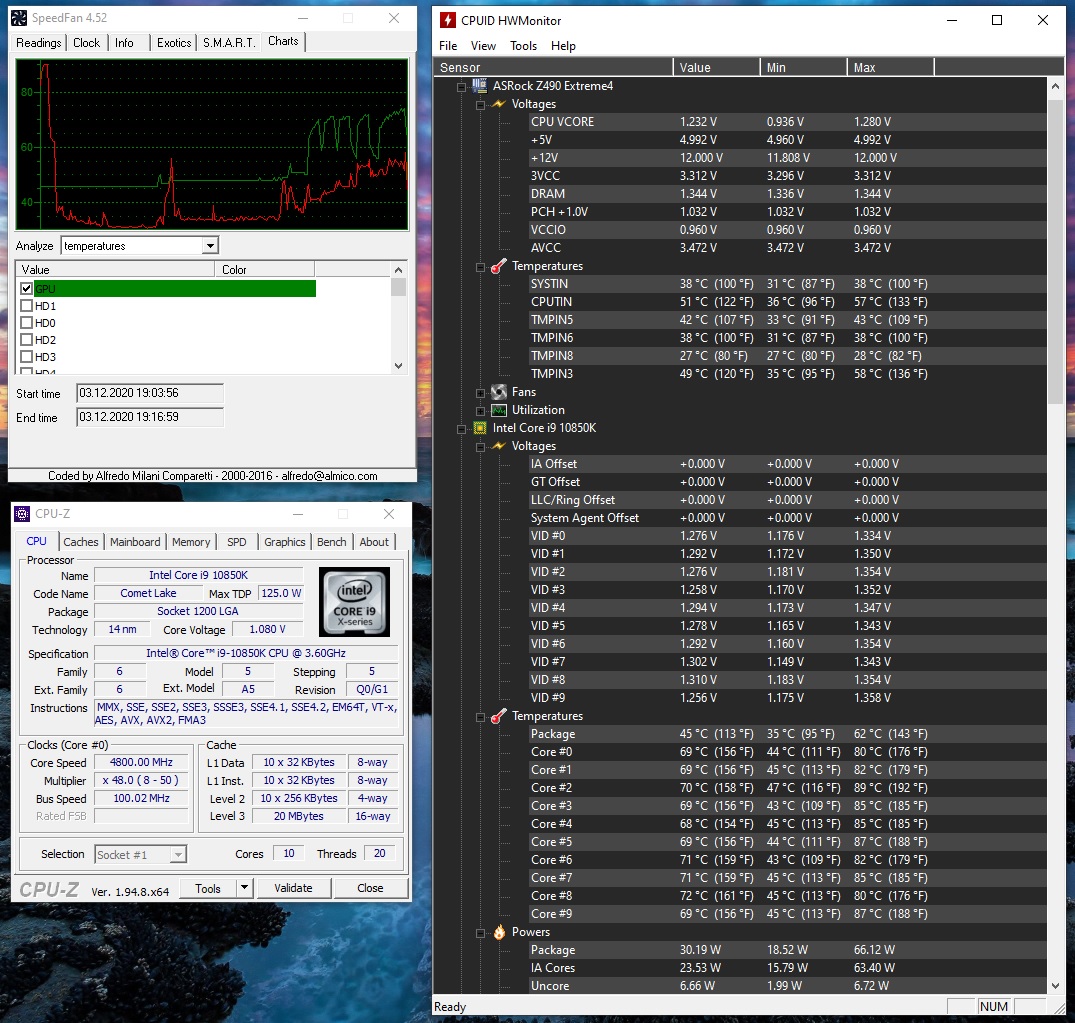Switch to the Readings tab in SpeedFan
The width and height of the screenshot is (1075, 1023).
coord(38,43)
